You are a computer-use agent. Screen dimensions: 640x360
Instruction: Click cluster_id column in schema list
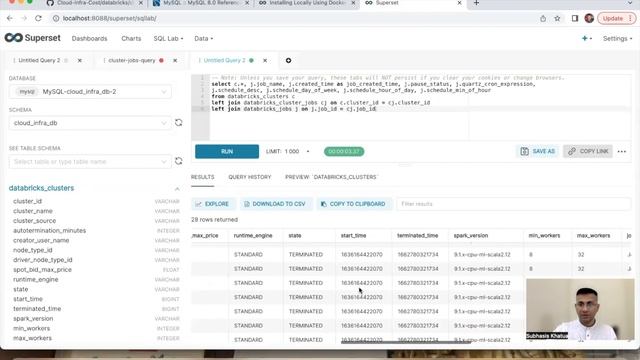pos(27,202)
